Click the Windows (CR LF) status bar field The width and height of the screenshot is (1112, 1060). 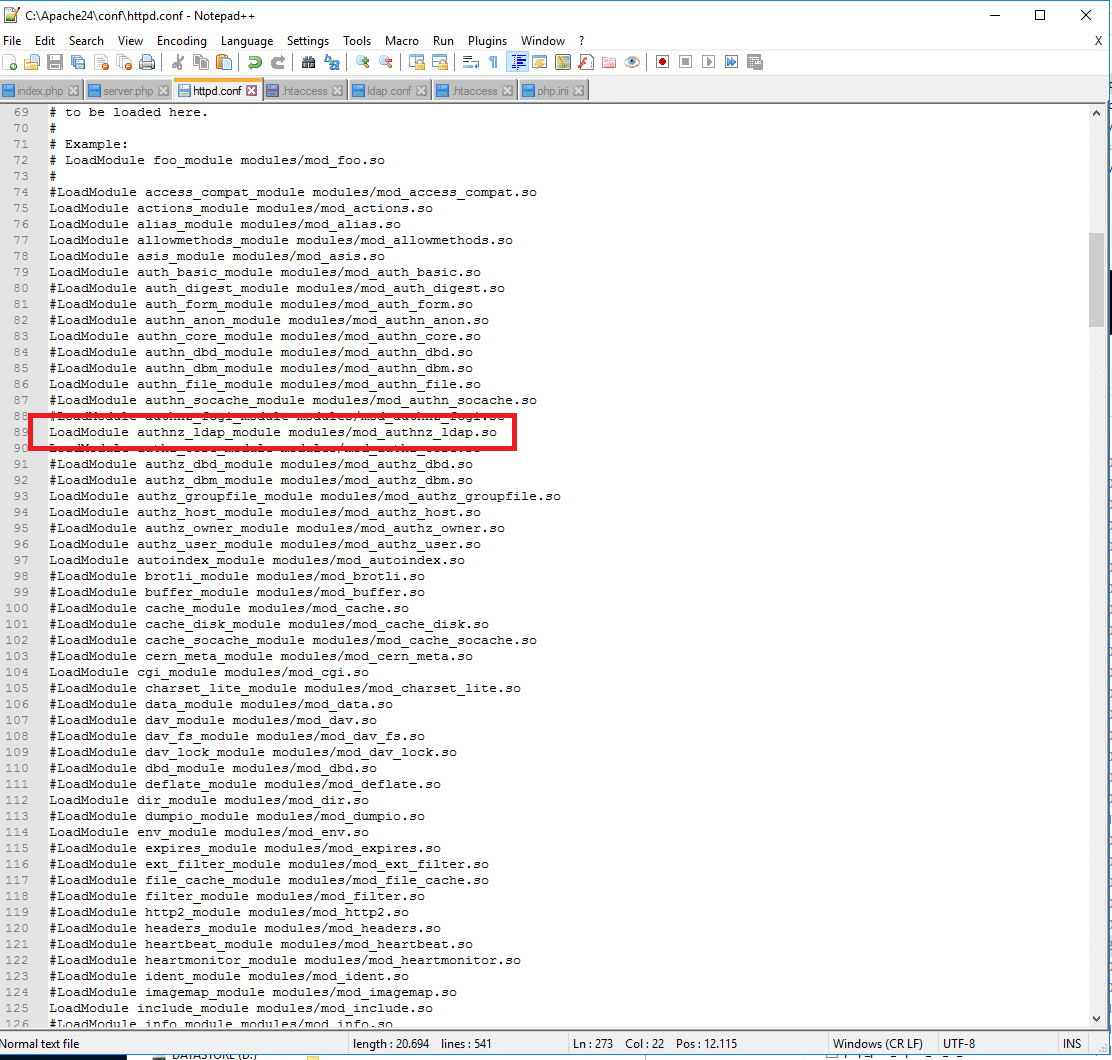click(x=877, y=1044)
